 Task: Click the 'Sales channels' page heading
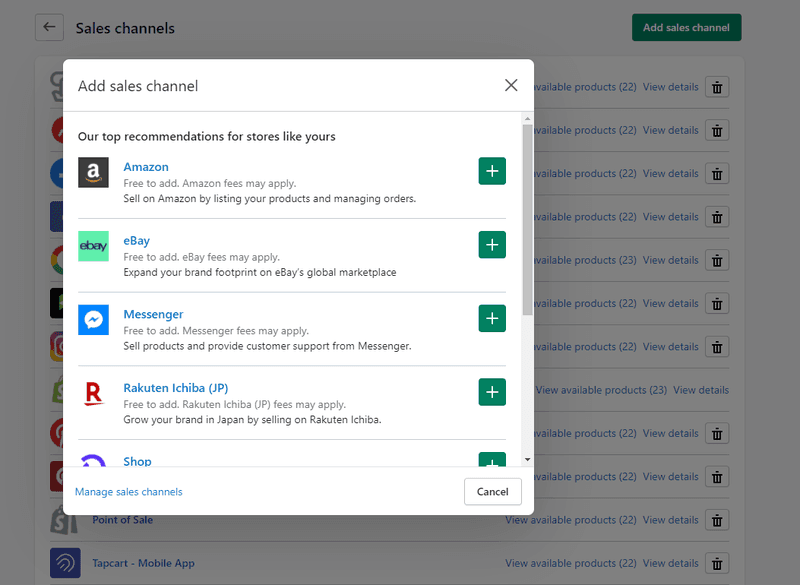(125, 28)
